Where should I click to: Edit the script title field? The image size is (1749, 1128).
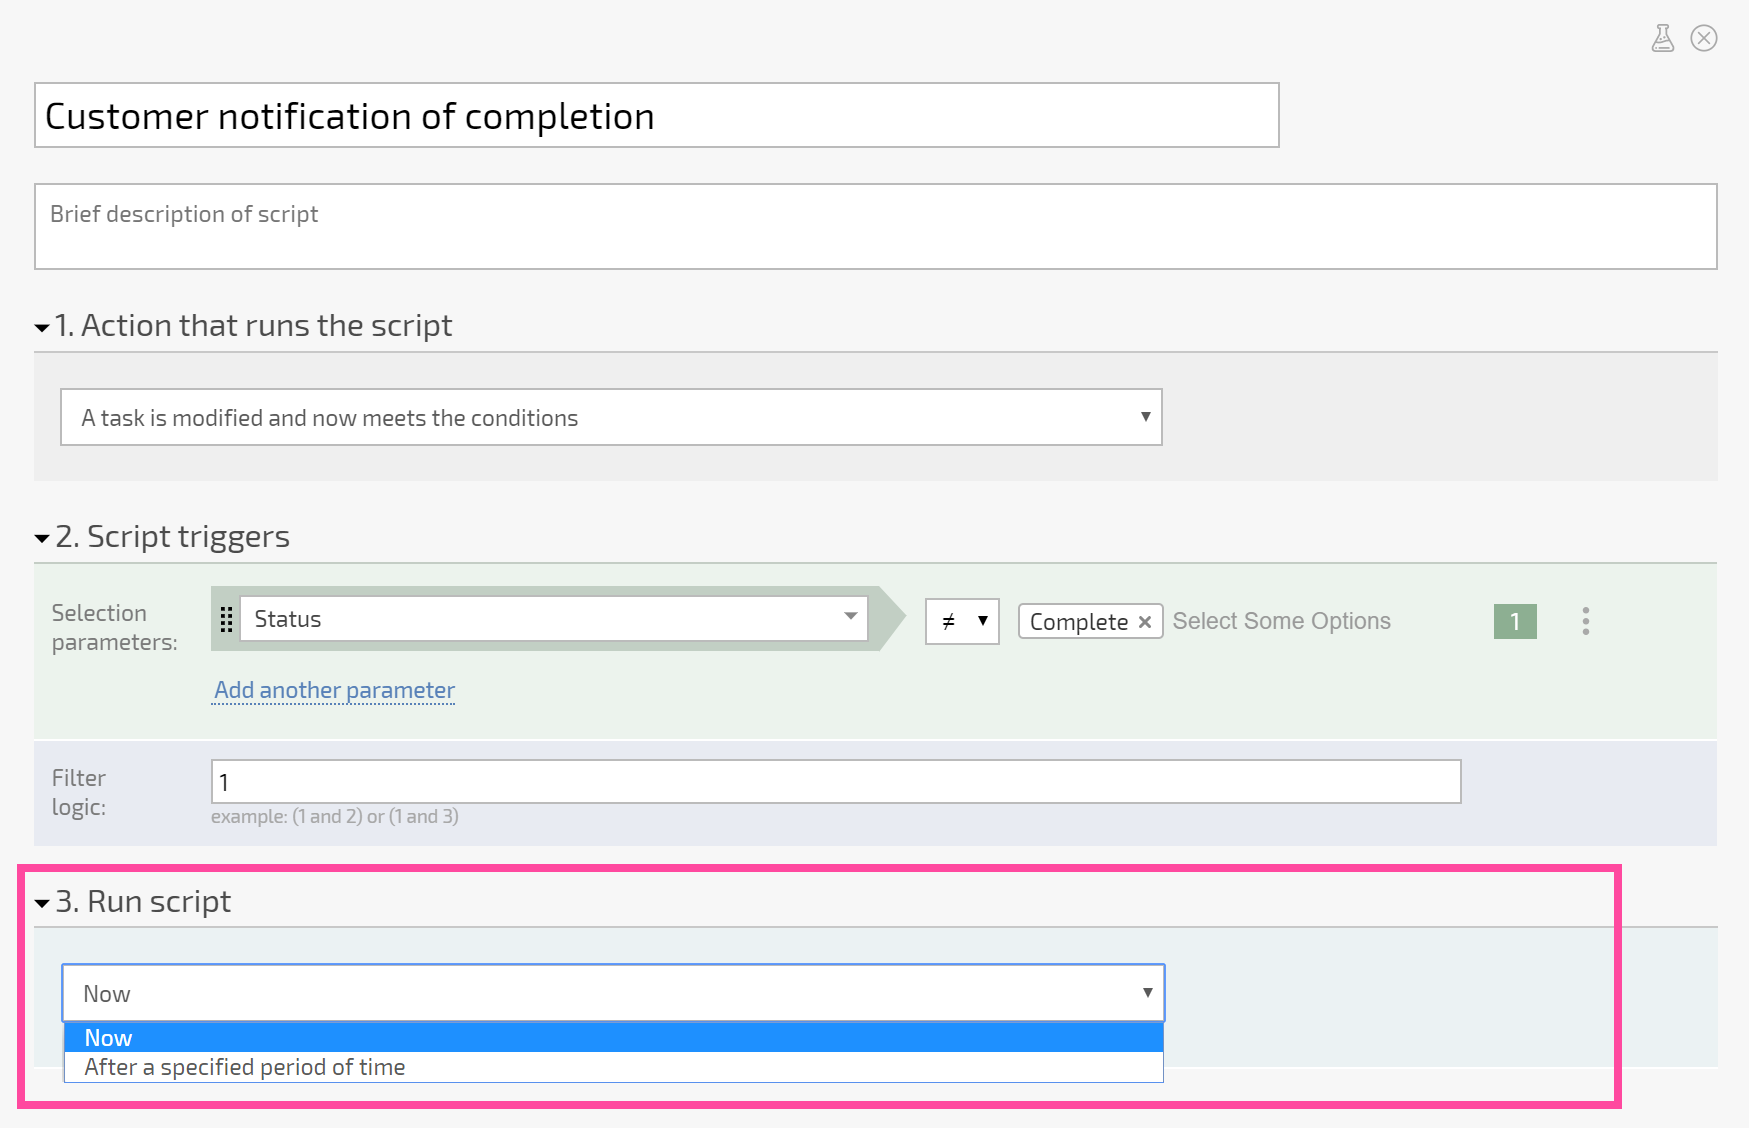(656, 115)
